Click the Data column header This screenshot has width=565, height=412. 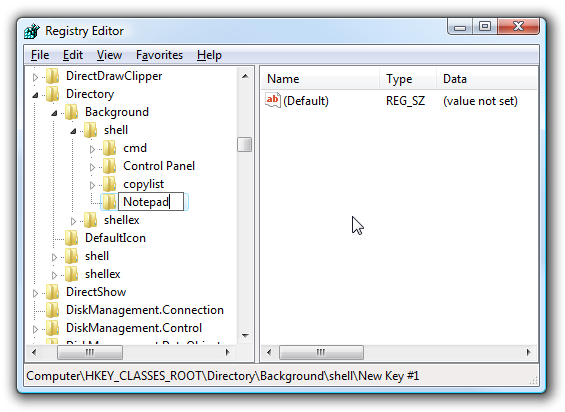487,79
